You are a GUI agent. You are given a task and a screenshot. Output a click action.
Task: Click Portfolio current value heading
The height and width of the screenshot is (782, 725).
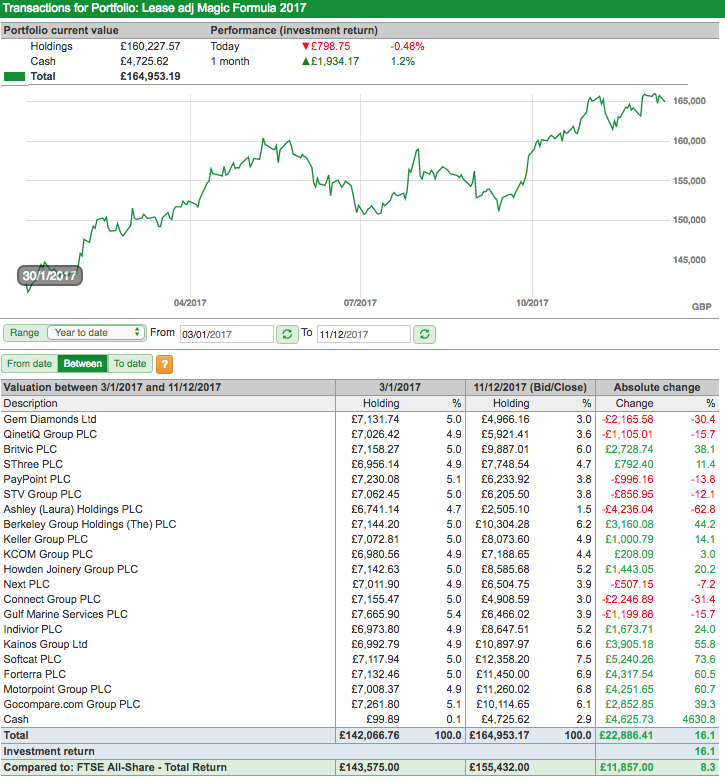point(61,30)
